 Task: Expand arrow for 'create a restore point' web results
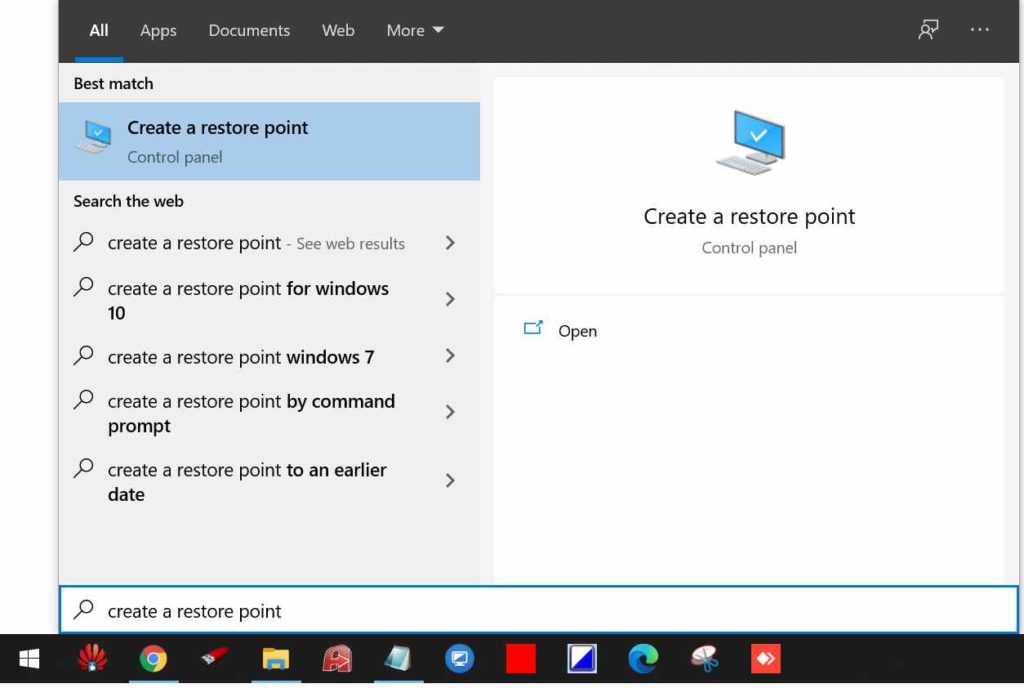(x=450, y=243)
